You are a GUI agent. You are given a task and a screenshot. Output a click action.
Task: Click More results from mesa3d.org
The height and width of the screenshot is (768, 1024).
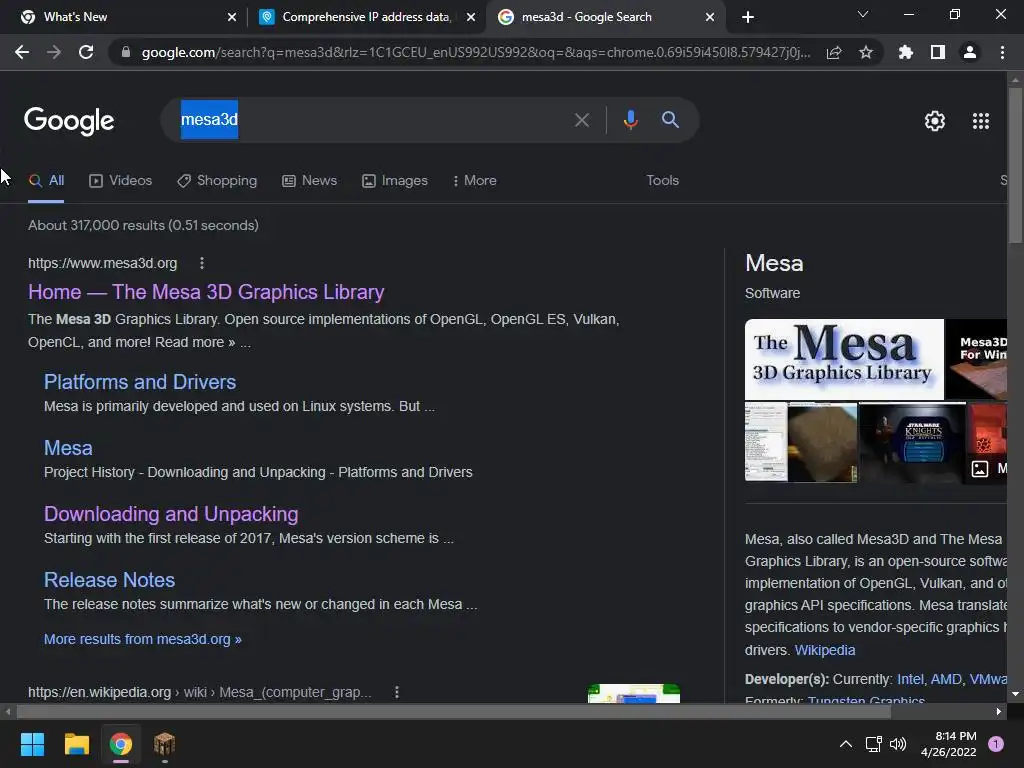pyautogui.click(x=142, y=639)
